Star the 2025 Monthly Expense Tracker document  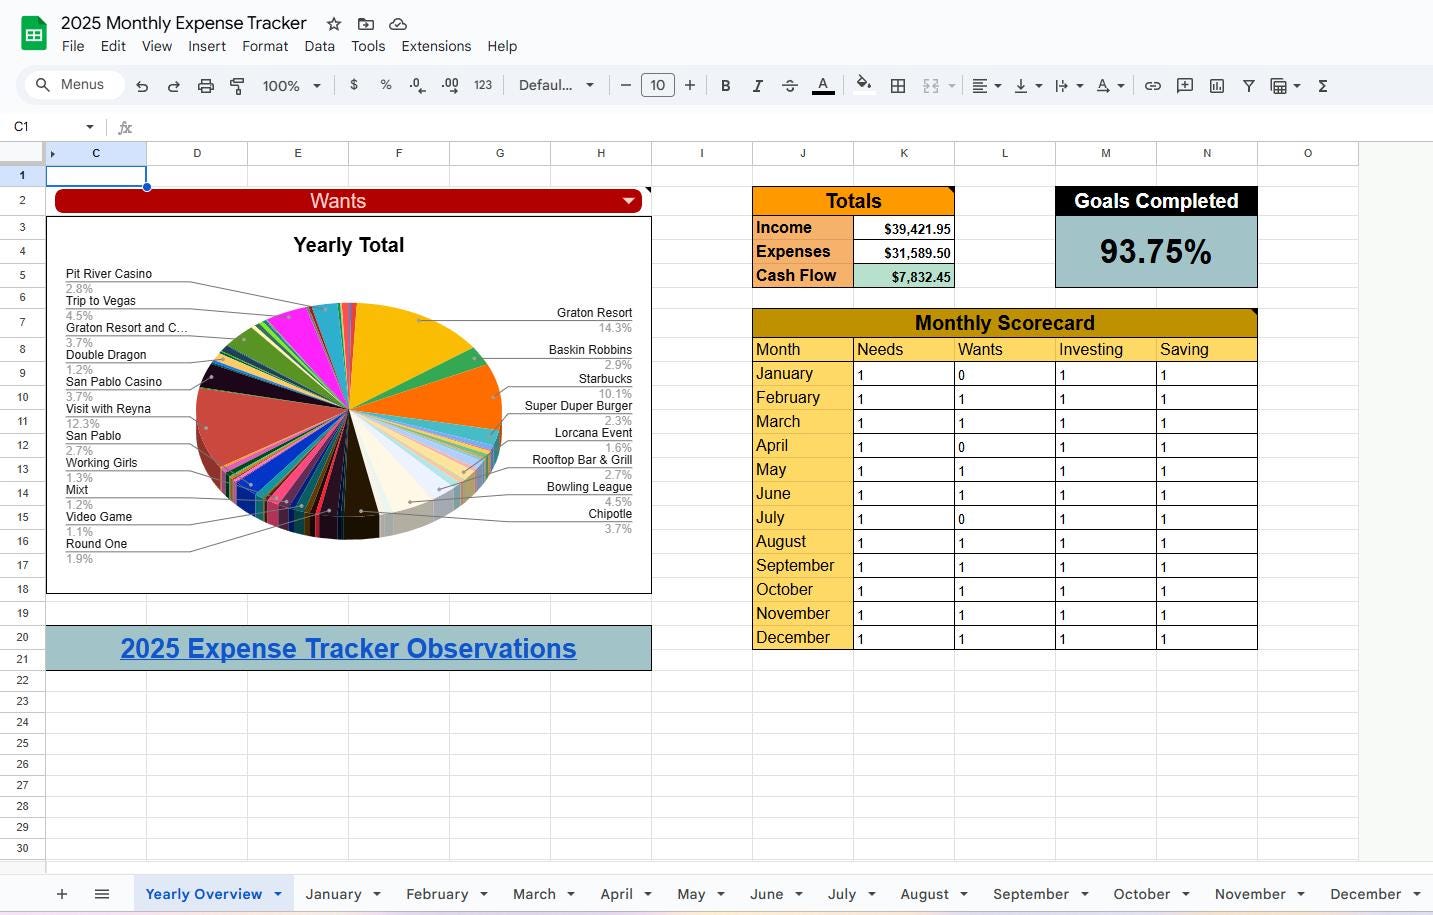[x=334, y=24]
